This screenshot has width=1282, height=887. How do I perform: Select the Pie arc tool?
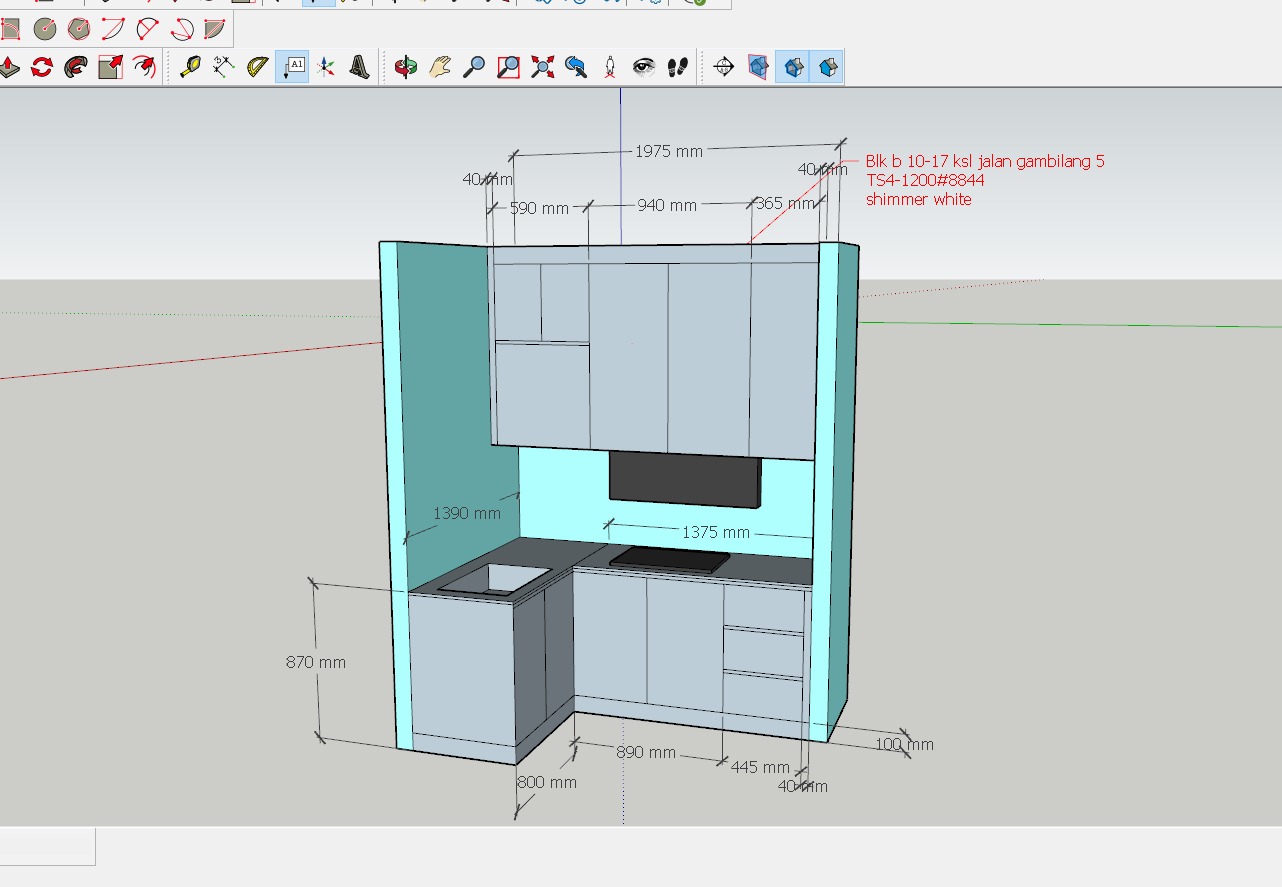[x=214, y=29]
